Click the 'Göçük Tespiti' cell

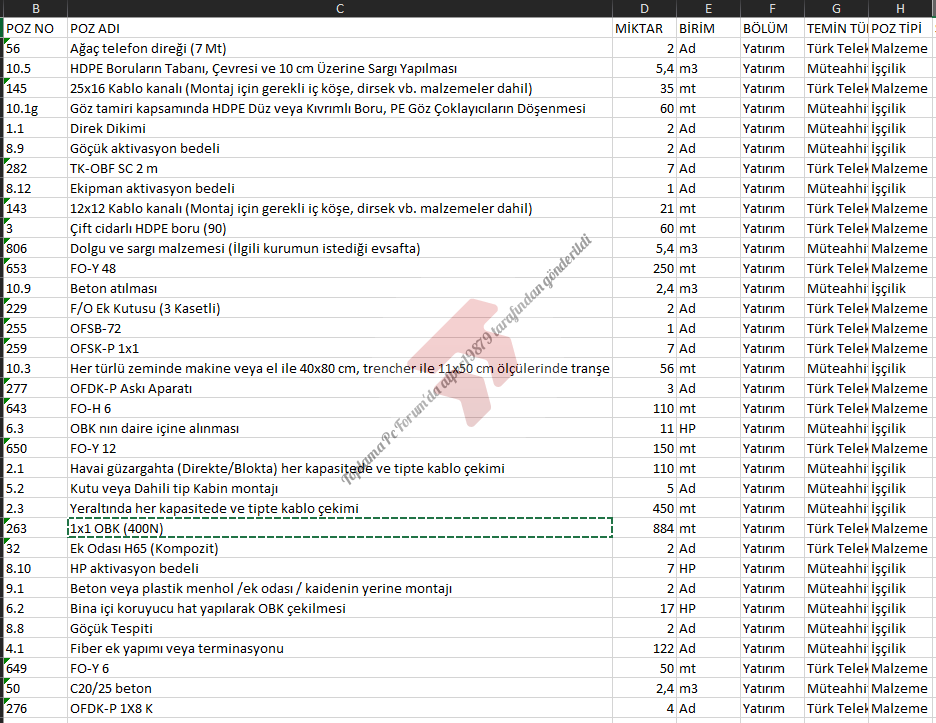(x=340, y=628)
